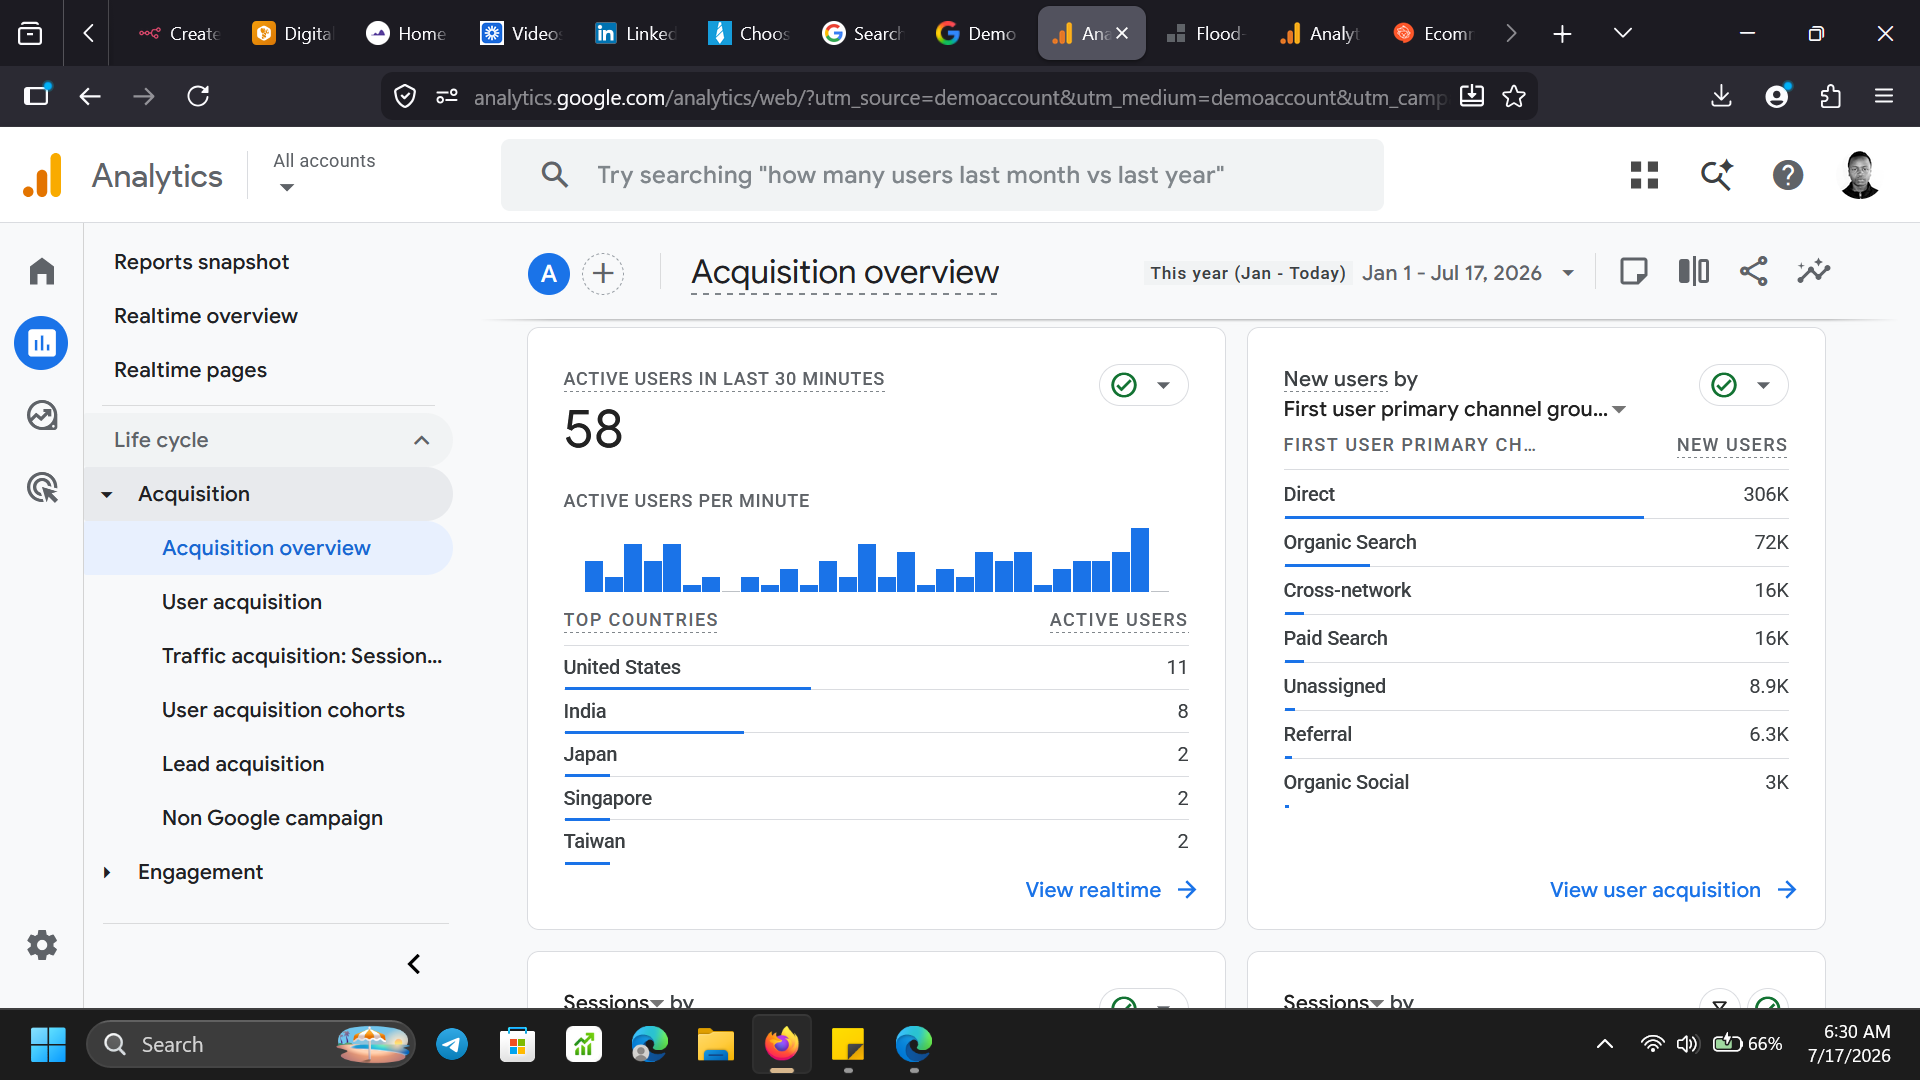Open Lead acquisition report

coord(243,764)
